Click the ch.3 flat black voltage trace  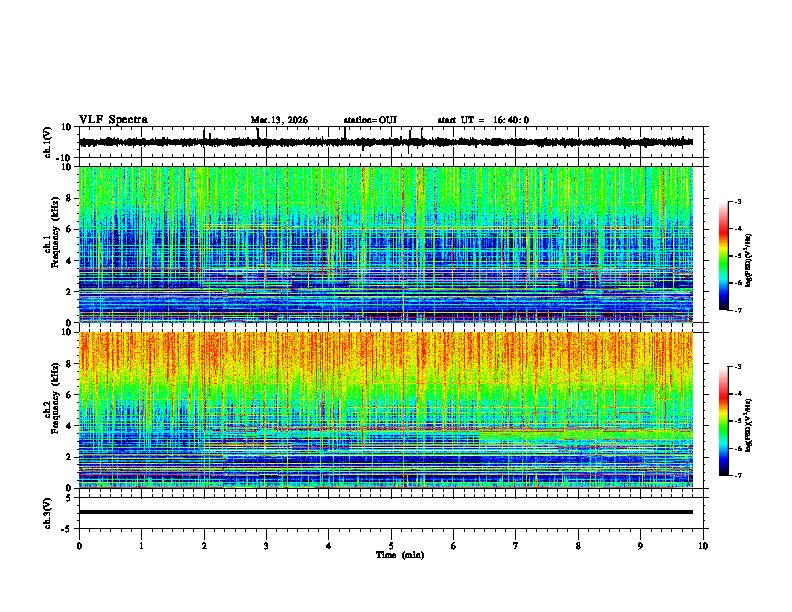[x=386, y=512]
